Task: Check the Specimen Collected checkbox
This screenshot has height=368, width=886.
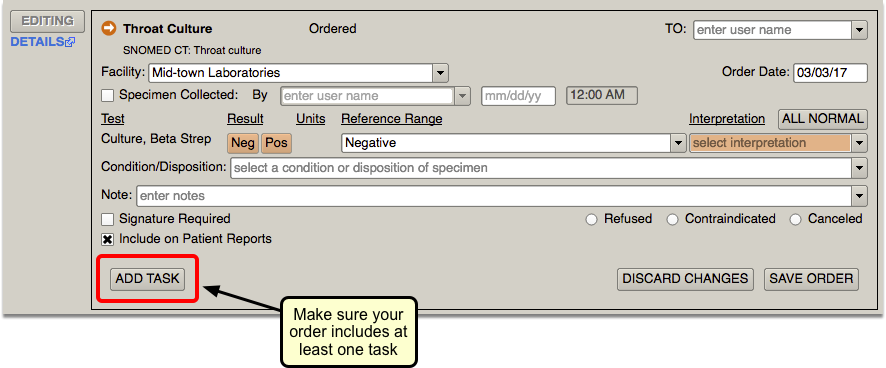Action: pos(107,96)
